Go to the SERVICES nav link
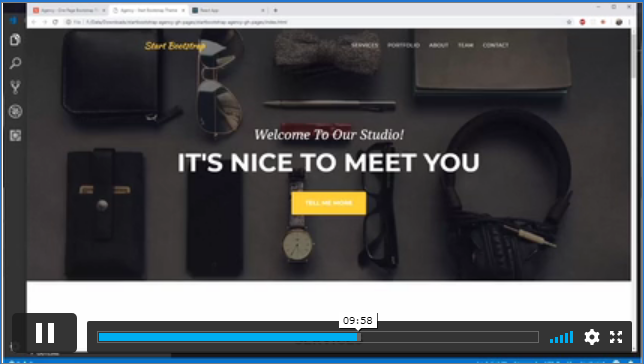This screenshot has height=364, width=644. point(365,45)
